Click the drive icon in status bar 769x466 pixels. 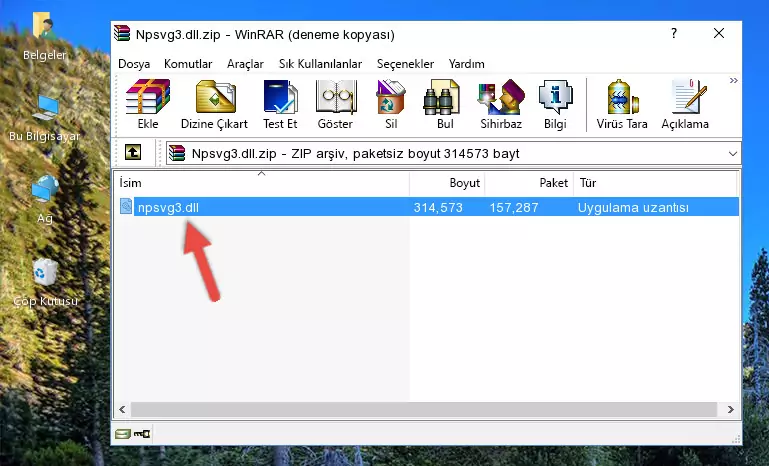(123, 434)
